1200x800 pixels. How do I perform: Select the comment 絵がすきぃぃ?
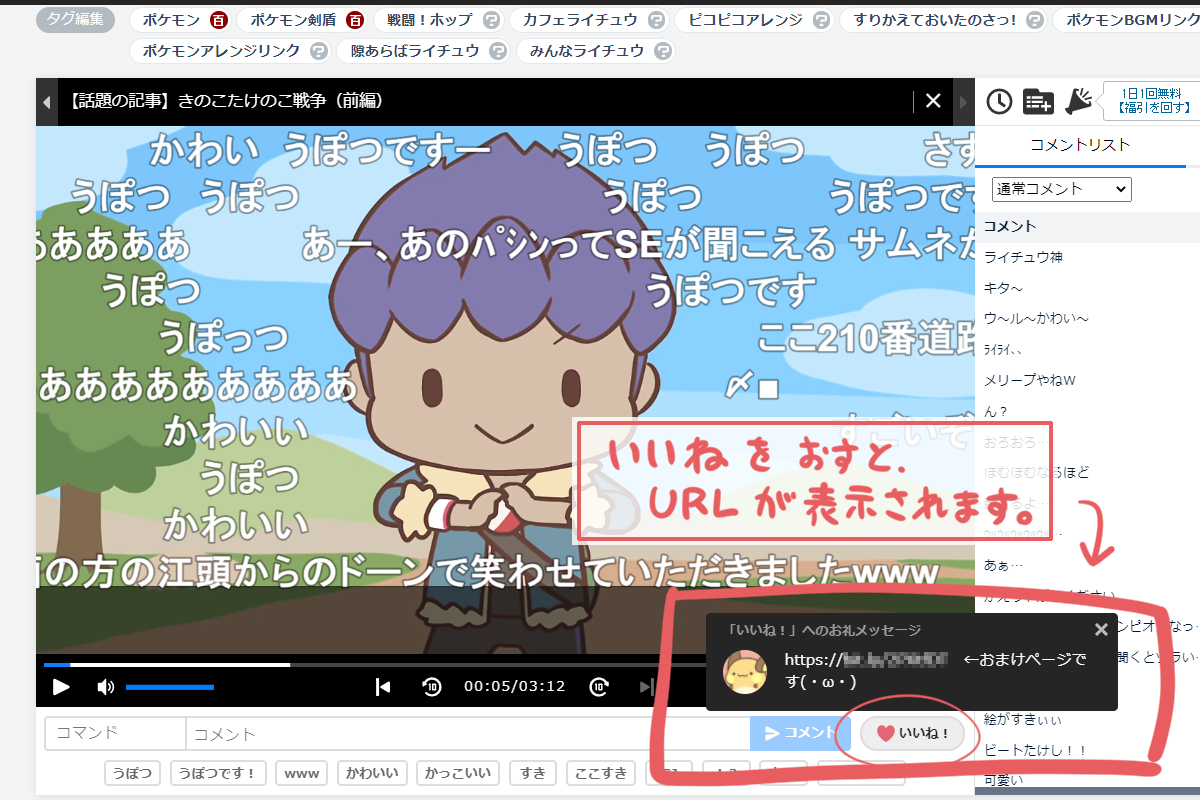pyautogui.click(x=1023, y=719)
